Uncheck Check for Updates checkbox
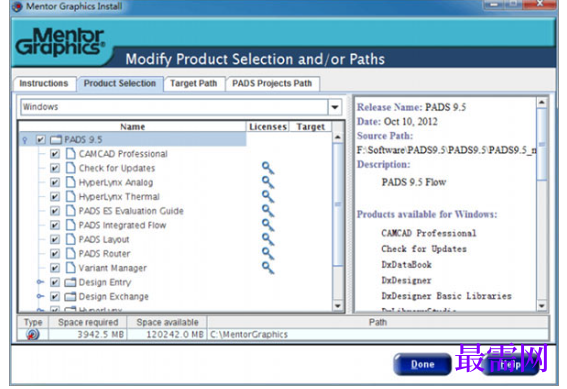The width and height of the screenshot is (567, 389). pyautogui.click(x=55, y=168)
